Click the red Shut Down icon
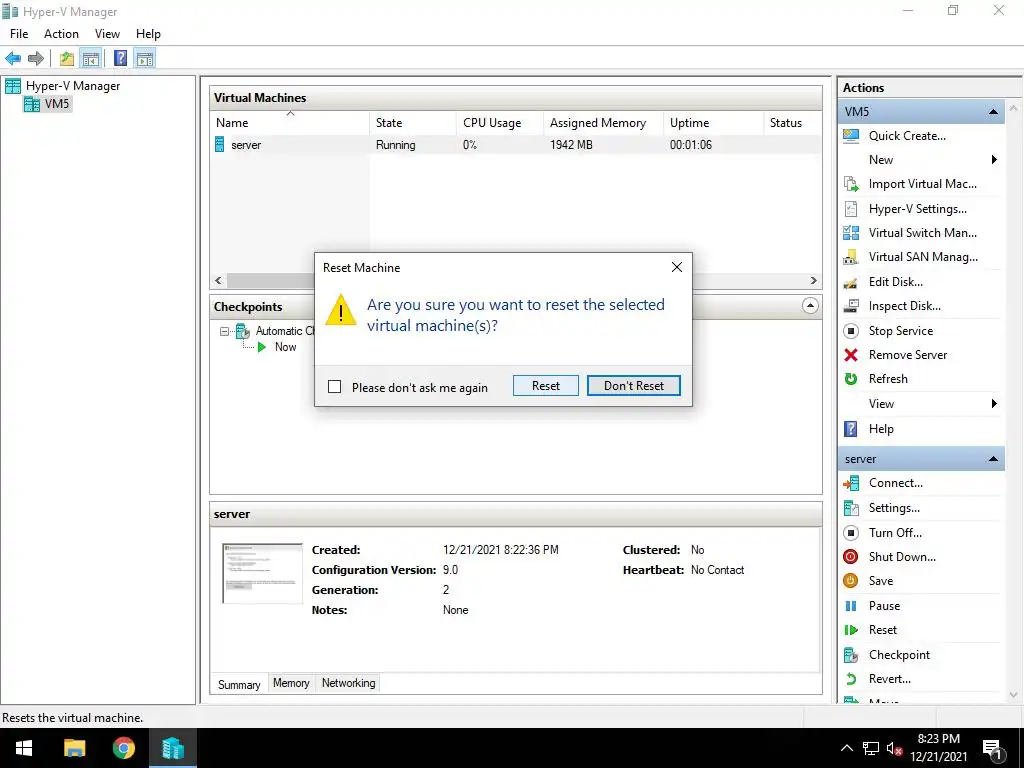1024x768 pixels. [x=851, y=556]
